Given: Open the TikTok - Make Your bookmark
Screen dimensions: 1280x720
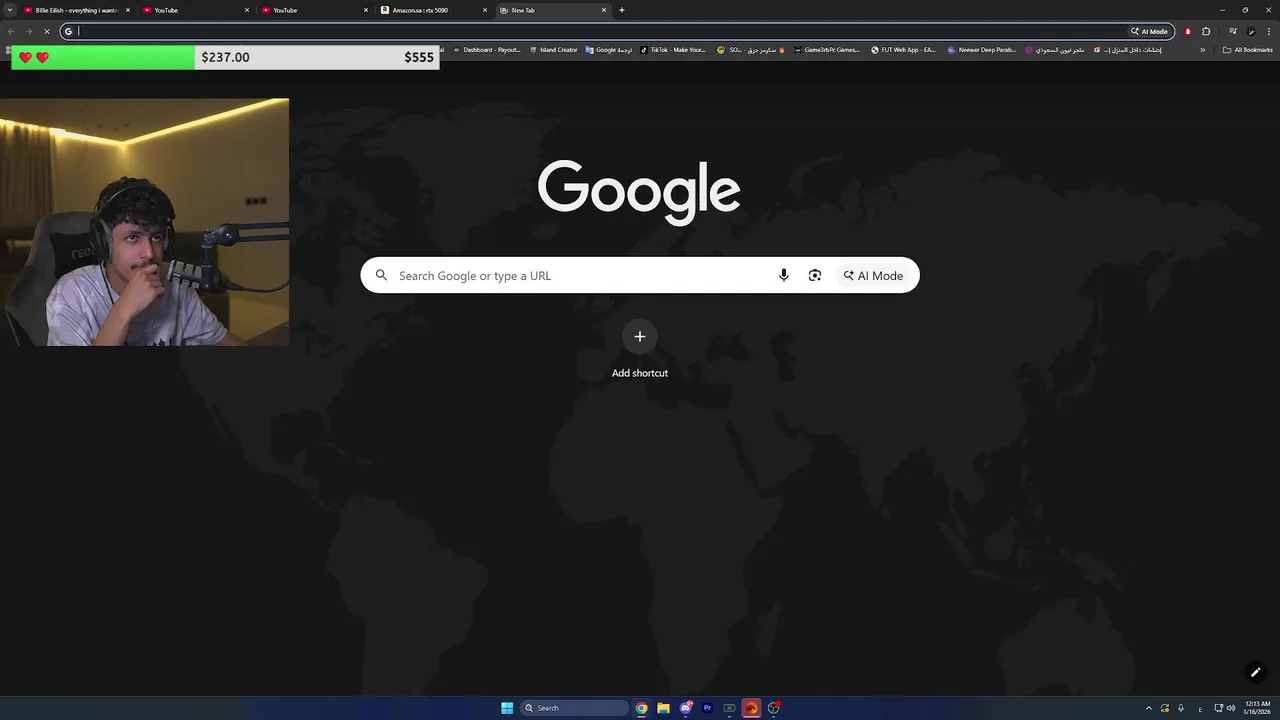Looking at the screenshot, I should 673,50.
